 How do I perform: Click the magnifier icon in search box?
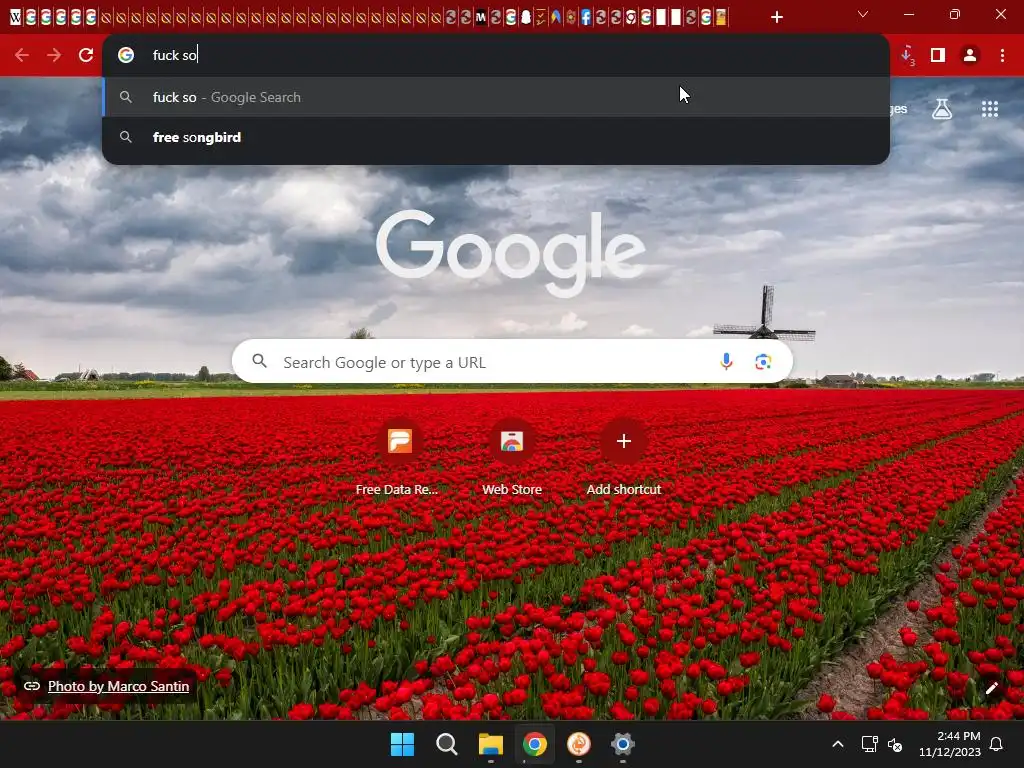pyautogui.click(x=260, y=361)
